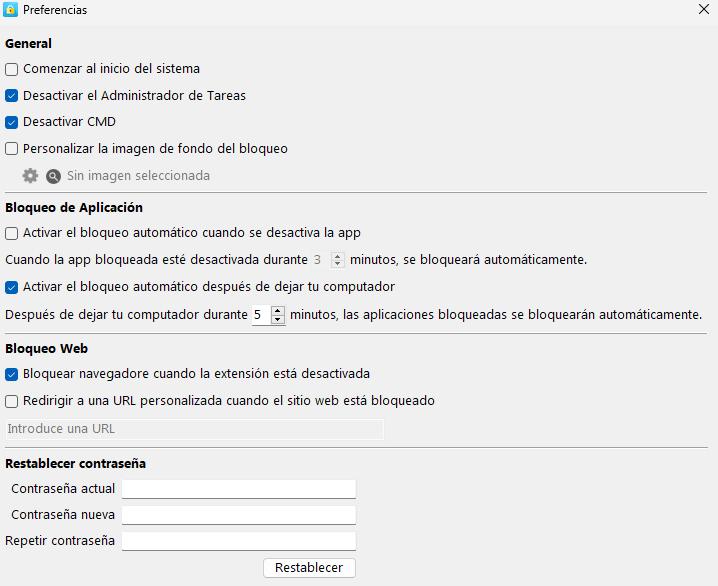The image size is (718, 586).
Task: Select the Repetir contraseña field
Action: [x=238, y=541]
